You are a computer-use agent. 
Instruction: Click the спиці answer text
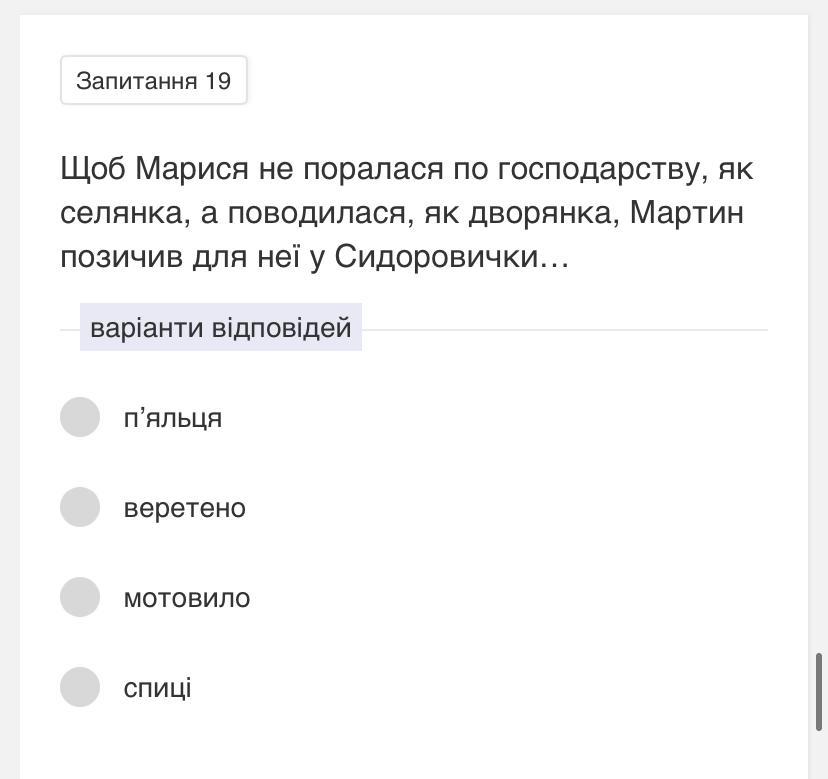(158, 688)
